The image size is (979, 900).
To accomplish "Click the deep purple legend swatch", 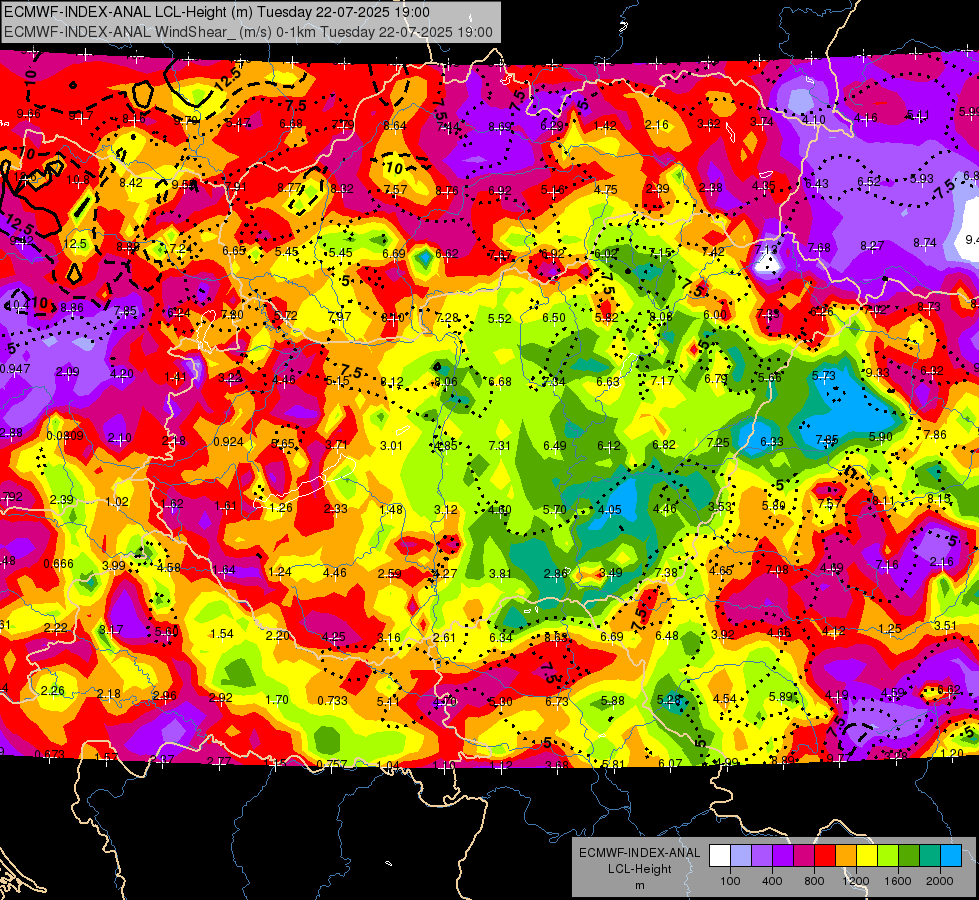I will coord(783,855).
